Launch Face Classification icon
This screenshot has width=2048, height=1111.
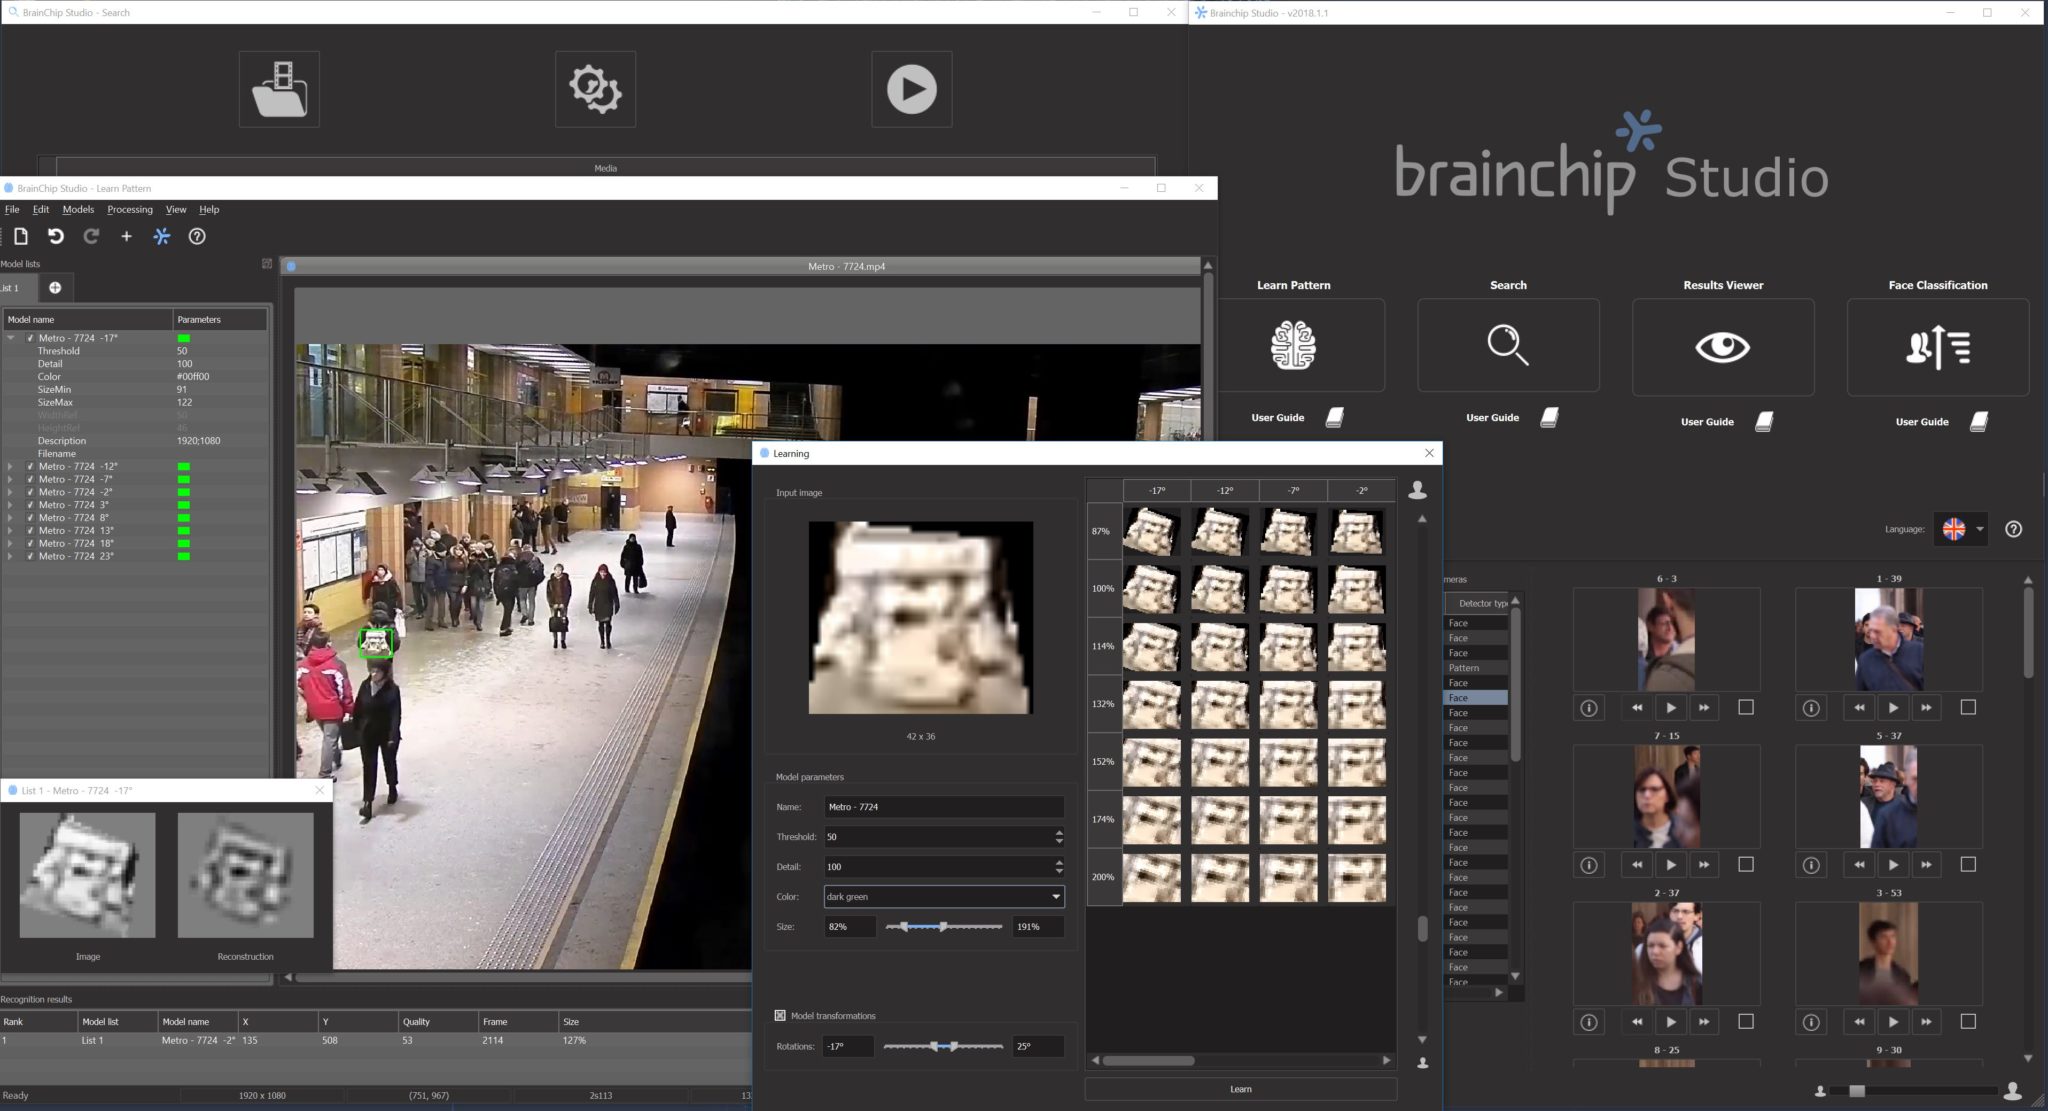click(x=1938, y=347)
